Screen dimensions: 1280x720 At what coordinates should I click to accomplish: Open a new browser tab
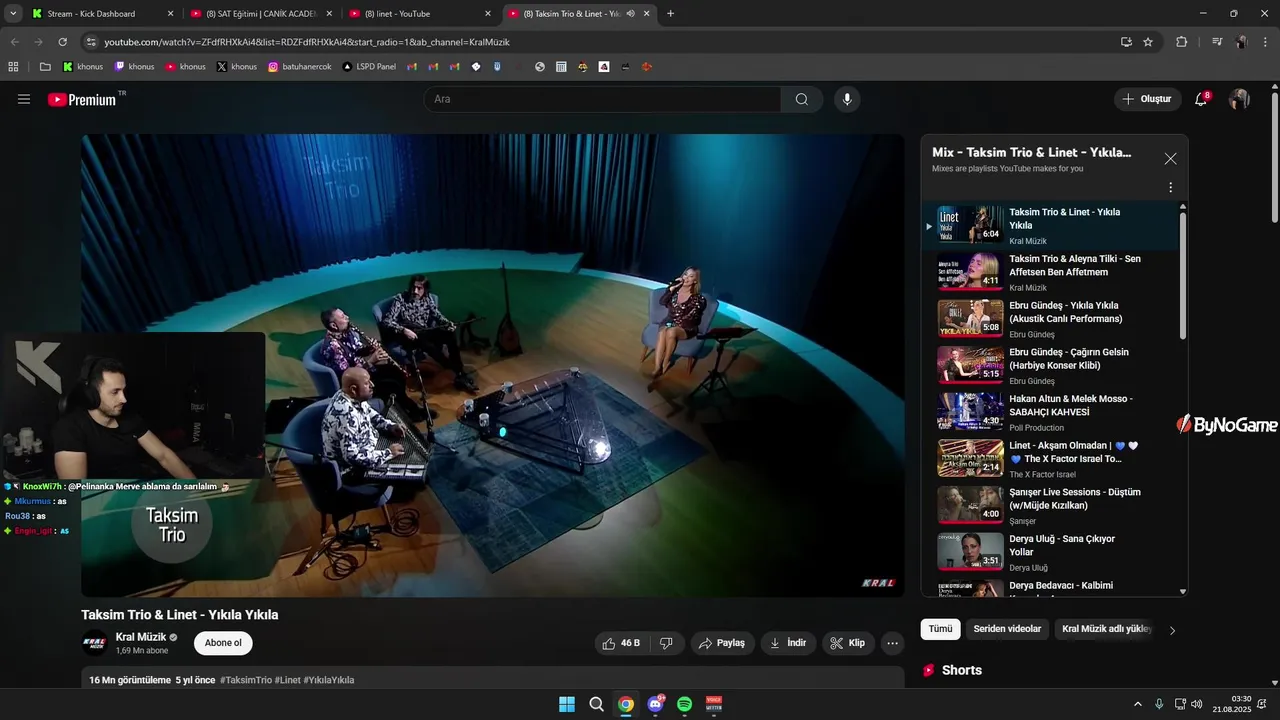670,13
